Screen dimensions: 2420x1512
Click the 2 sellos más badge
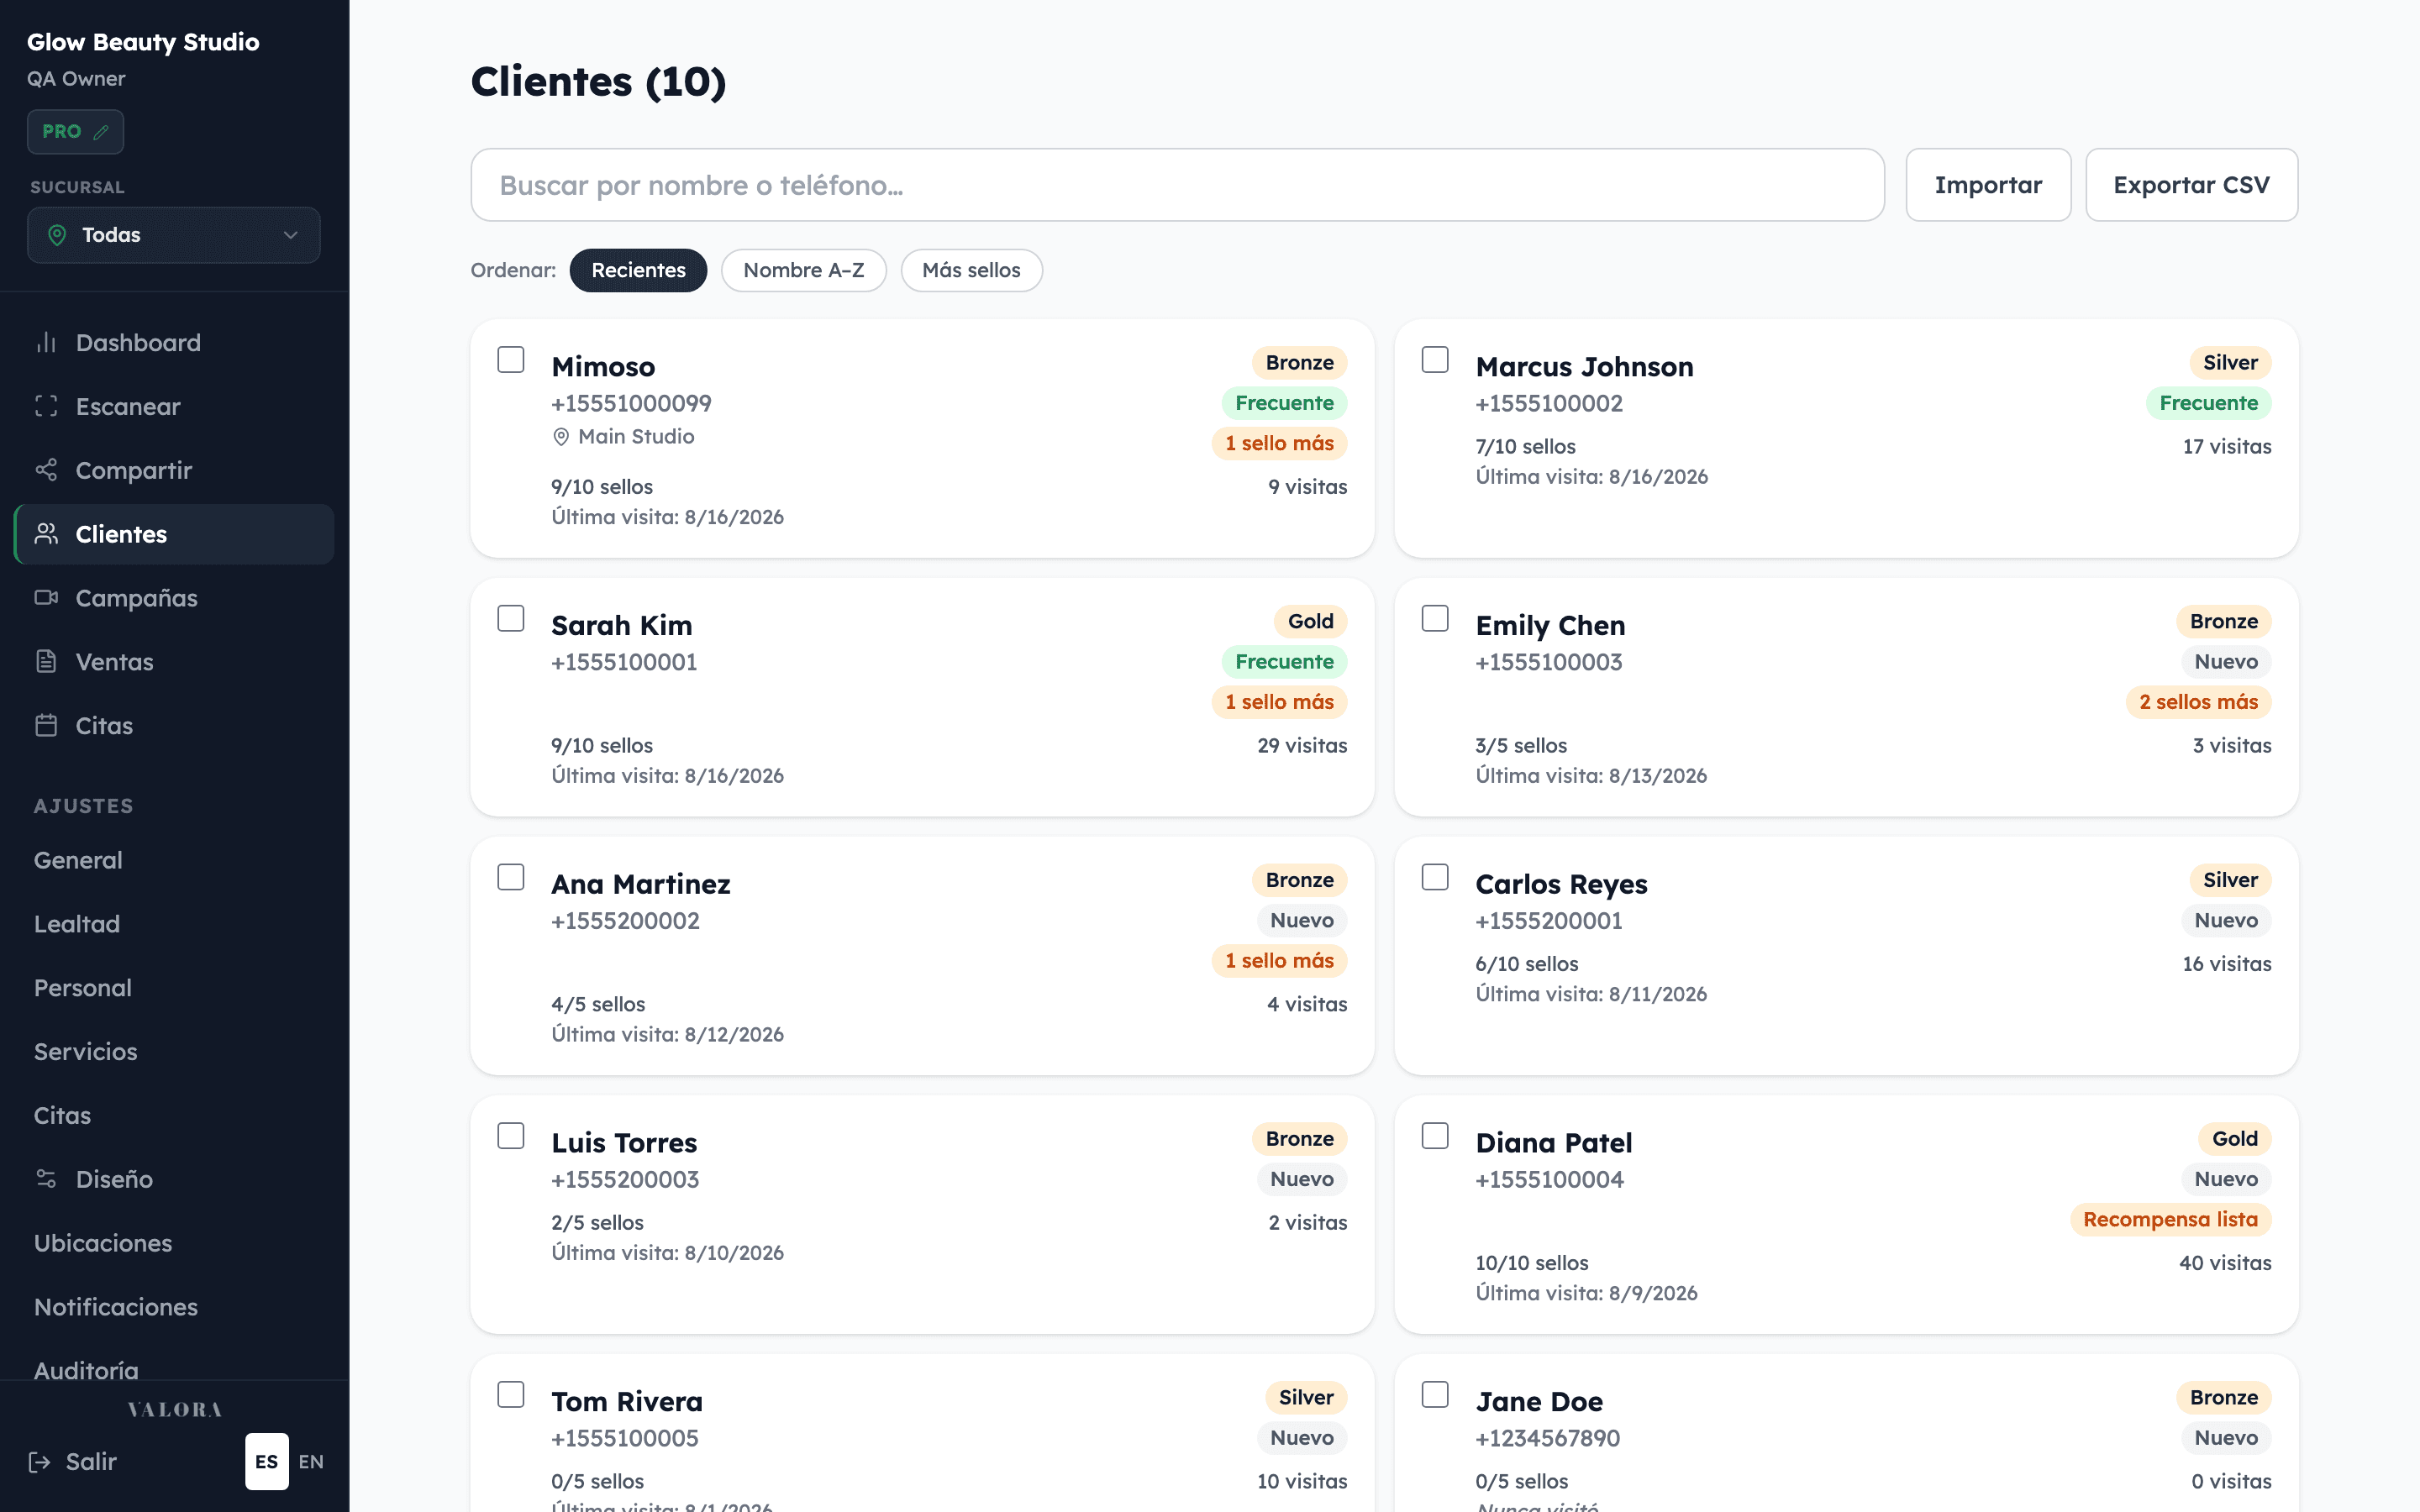coord(2198,702)
